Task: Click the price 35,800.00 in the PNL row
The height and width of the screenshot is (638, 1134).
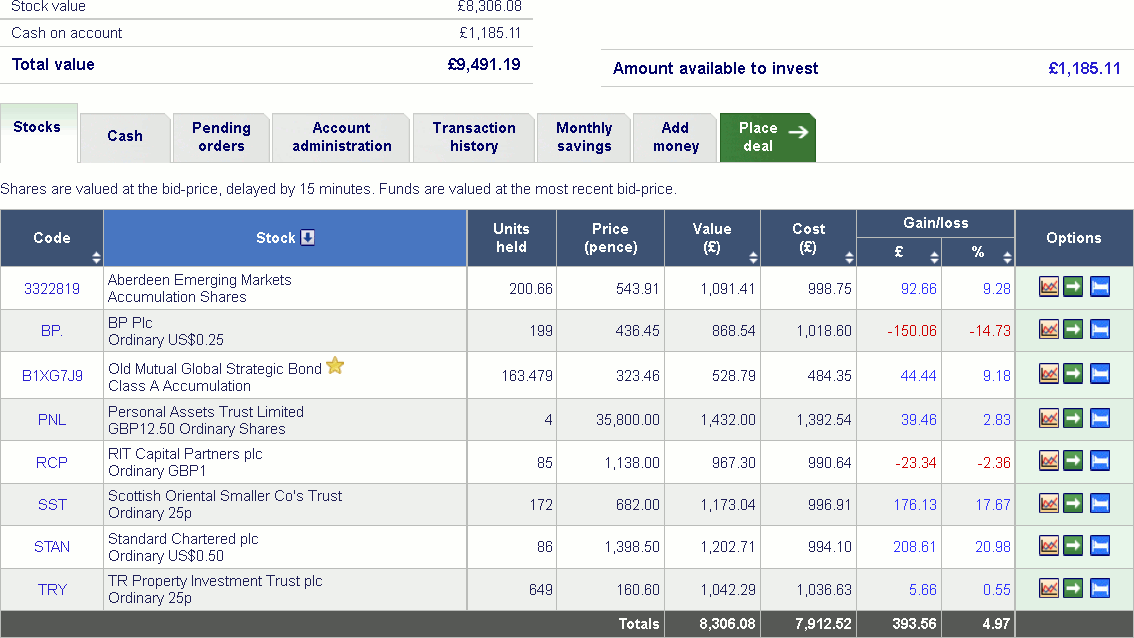Action: point(628,420)
